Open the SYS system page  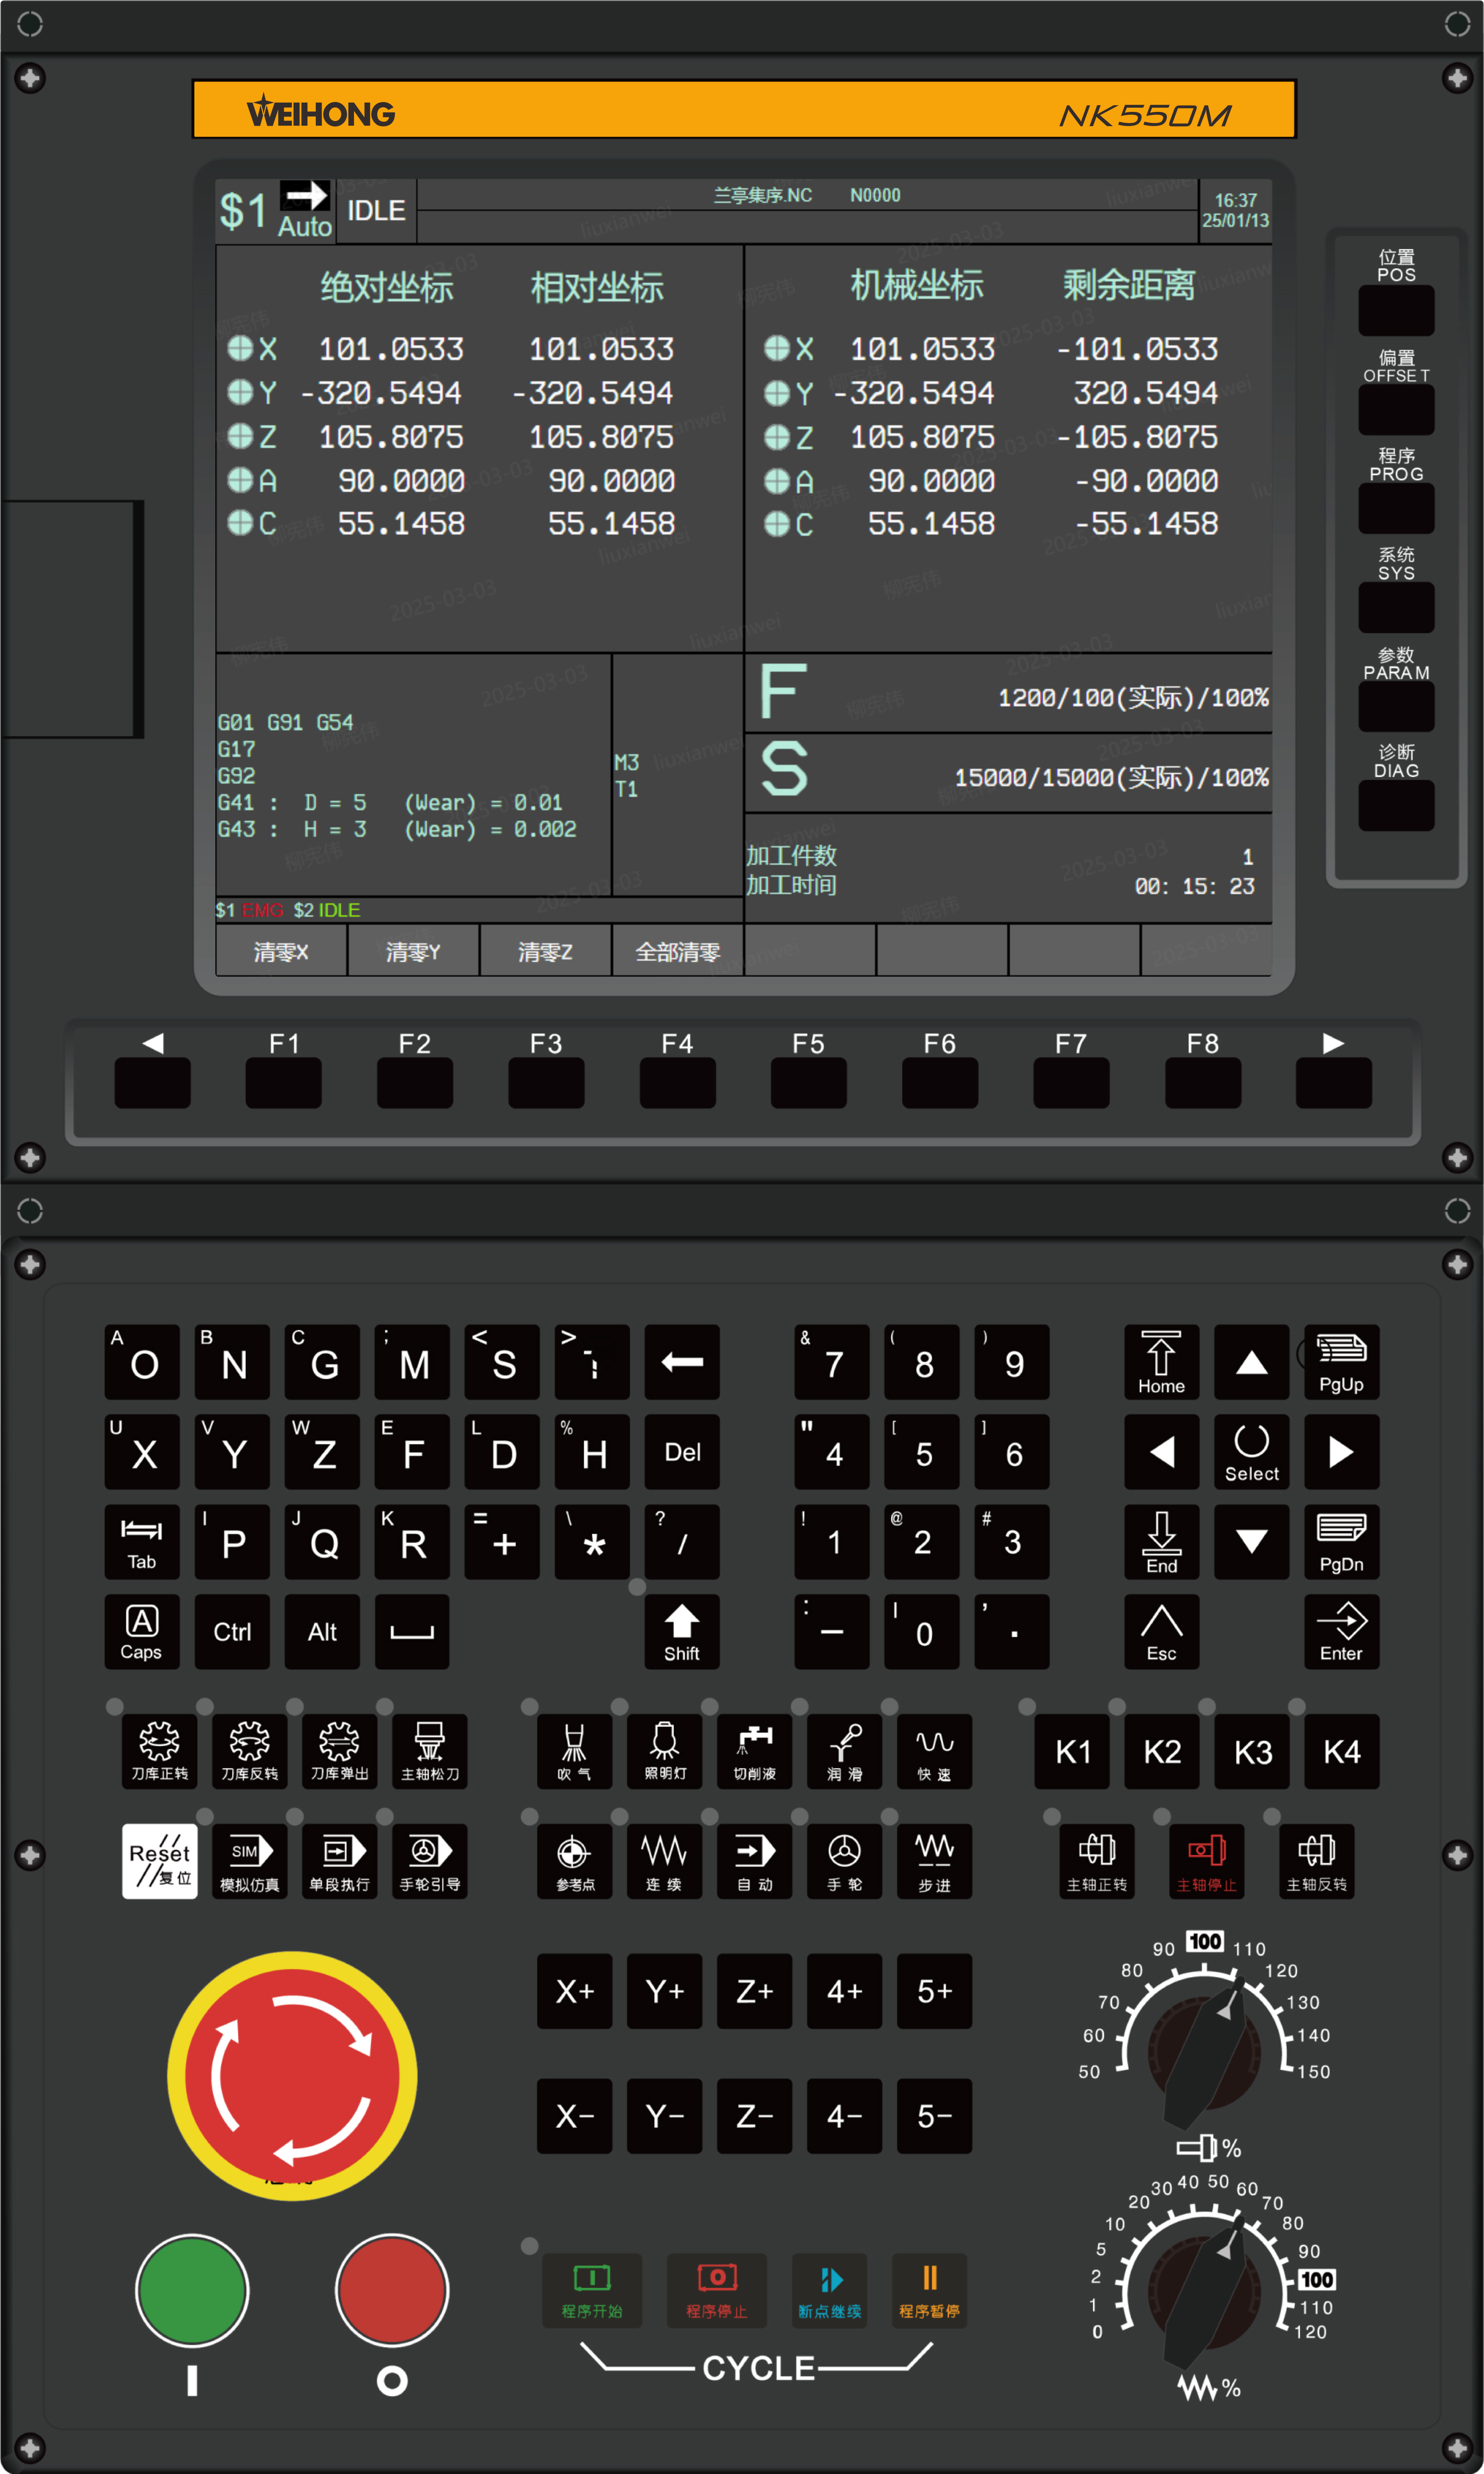click(x=1396, y=607)
